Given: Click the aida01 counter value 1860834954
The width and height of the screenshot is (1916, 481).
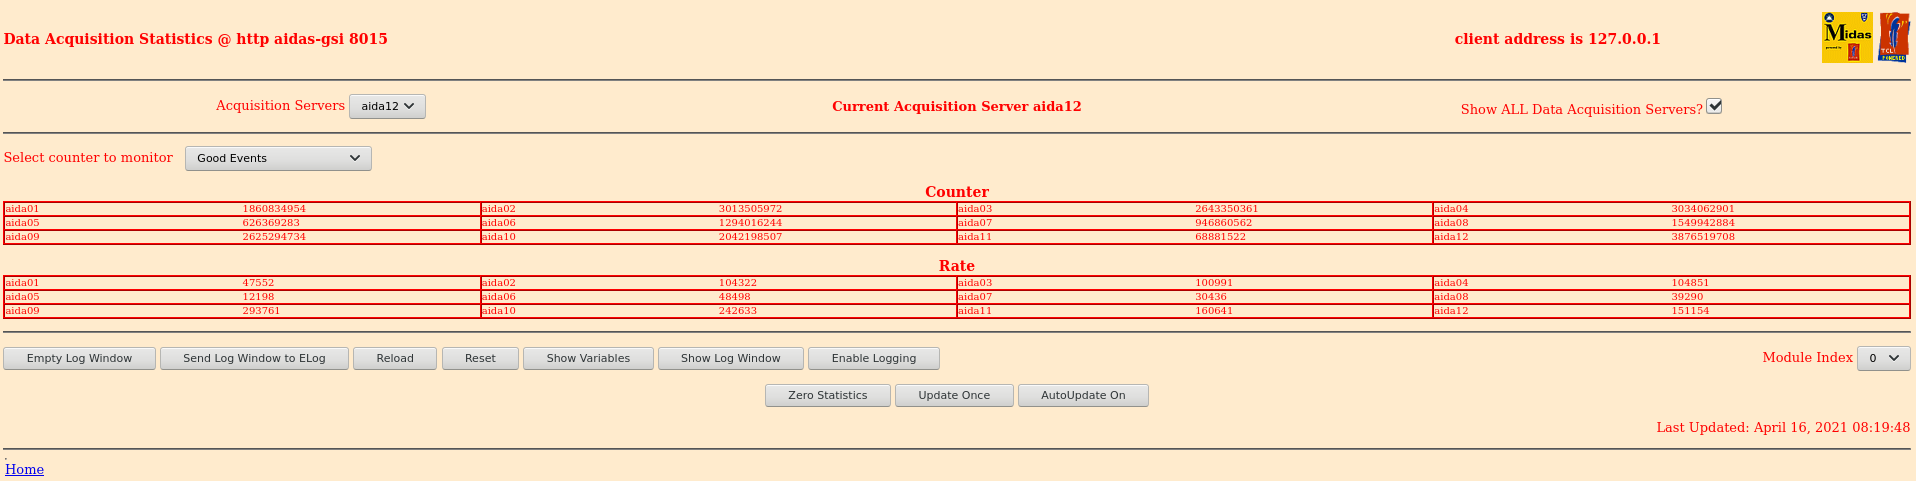Looking at the screenshot, I should 274,209.
